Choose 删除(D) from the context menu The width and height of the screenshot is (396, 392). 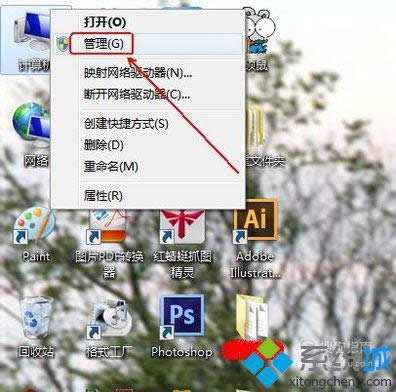click(x=147, y=145)
